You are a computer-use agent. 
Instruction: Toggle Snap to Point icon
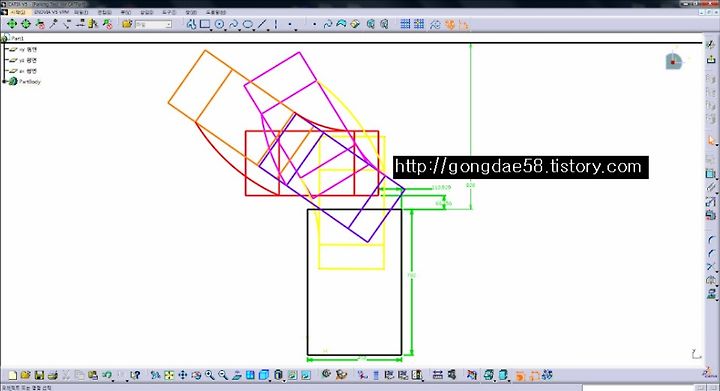(419, 24)
